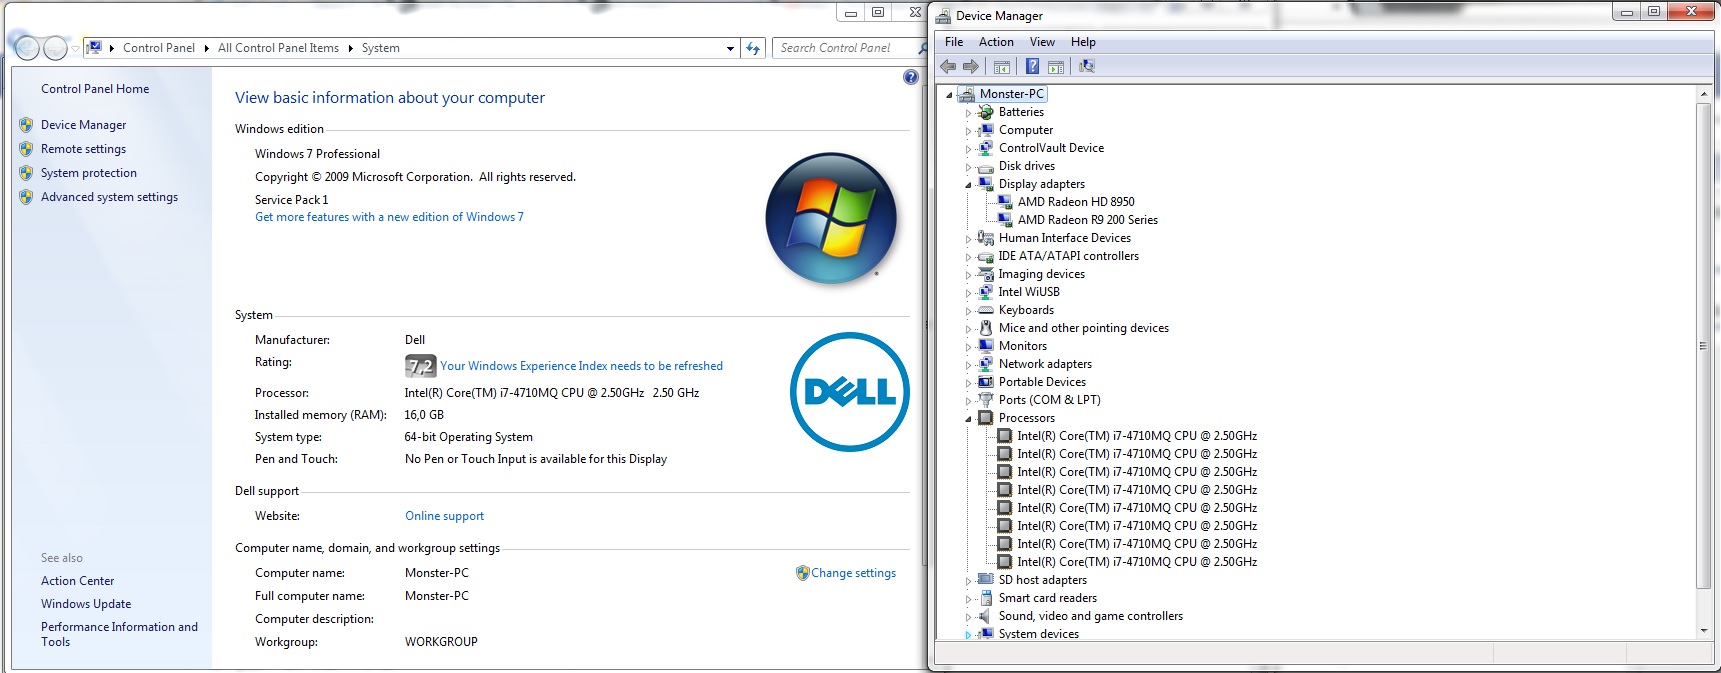
Task: Select the AMD Radeon HD 8950 device
Action: tap(1075, 202)
